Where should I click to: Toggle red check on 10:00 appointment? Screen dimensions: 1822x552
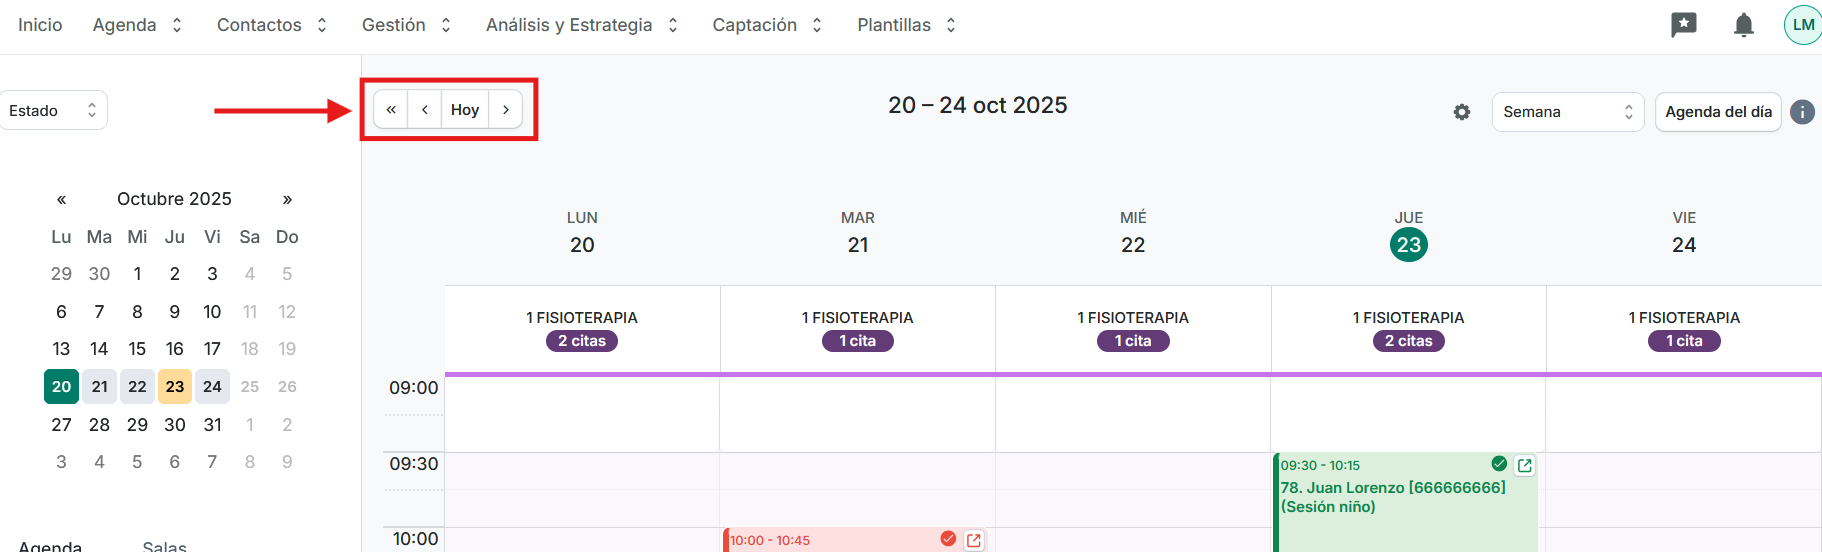(948, 539)
